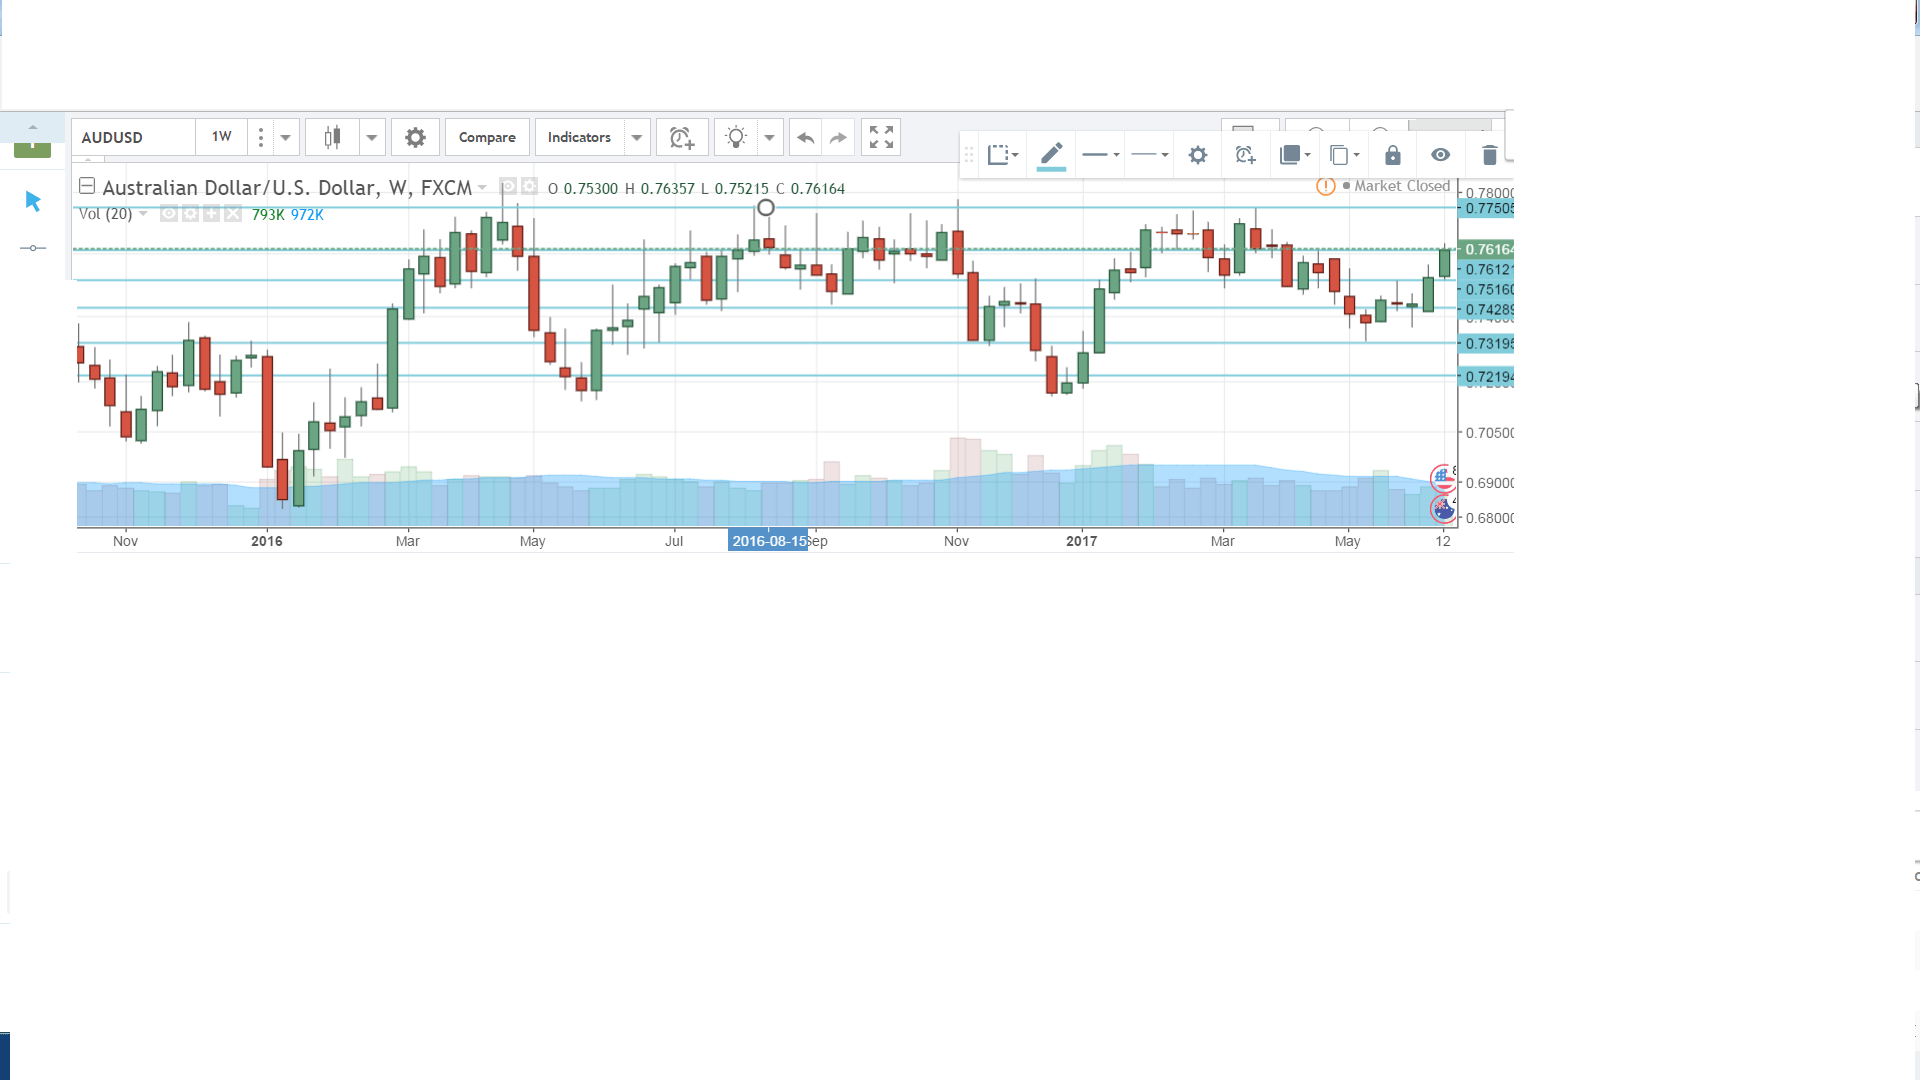Expand the symbol title dropdown arrow after FXCM
The height and width of the screenshot is (1080, 1920).
click(x=483, y=188)
